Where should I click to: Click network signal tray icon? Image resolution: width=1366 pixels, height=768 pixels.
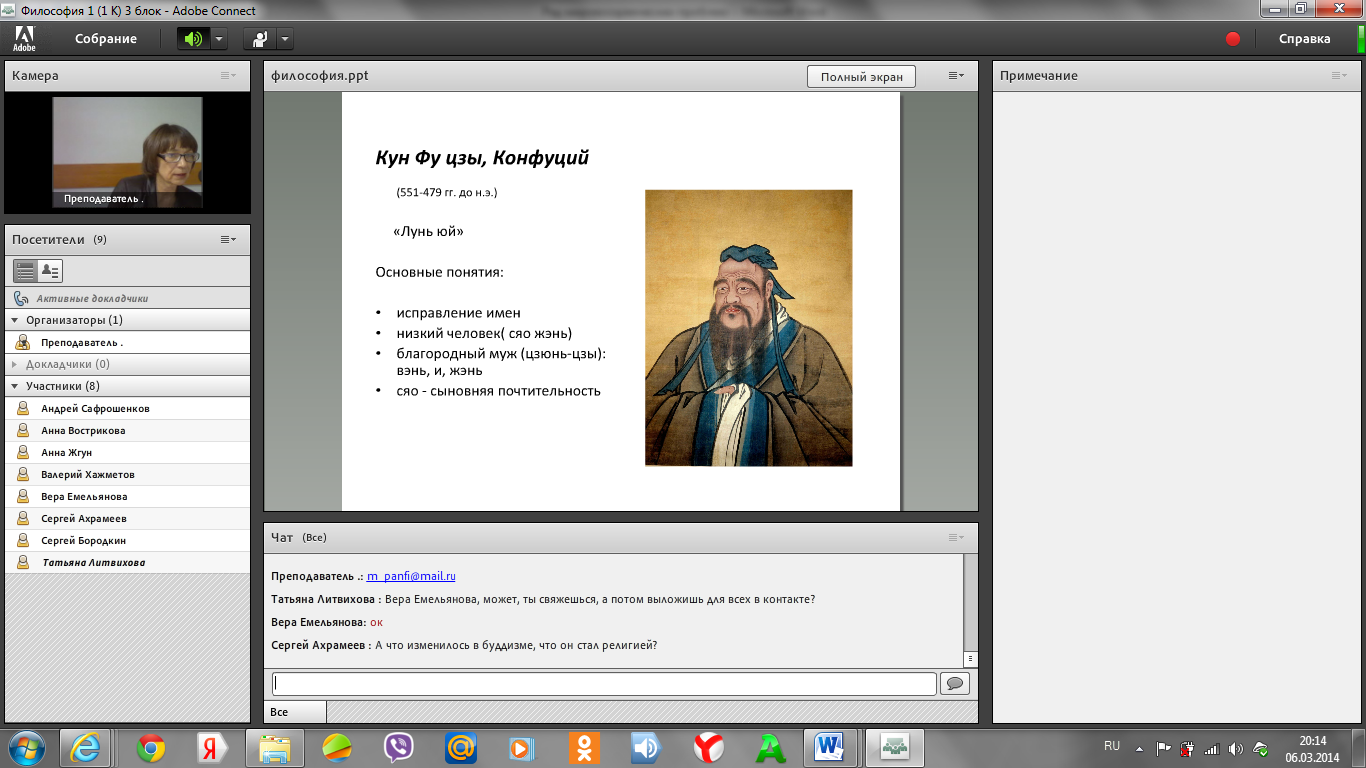(x=1212, y=748)
